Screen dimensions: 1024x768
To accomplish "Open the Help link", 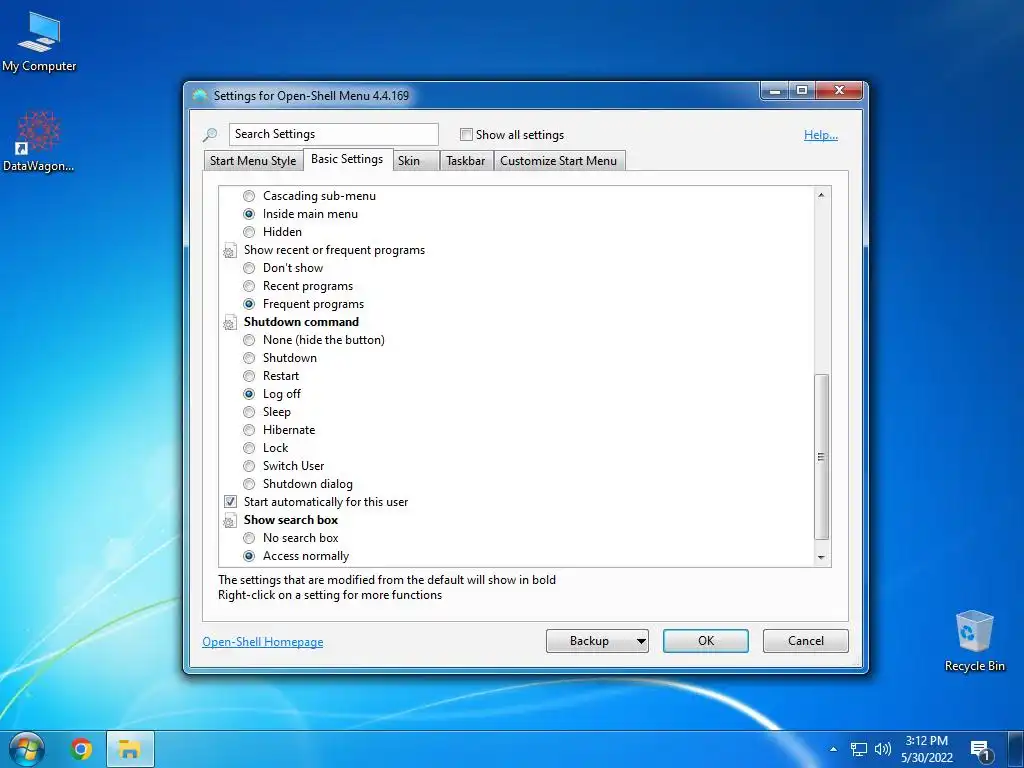I will 821,135.
